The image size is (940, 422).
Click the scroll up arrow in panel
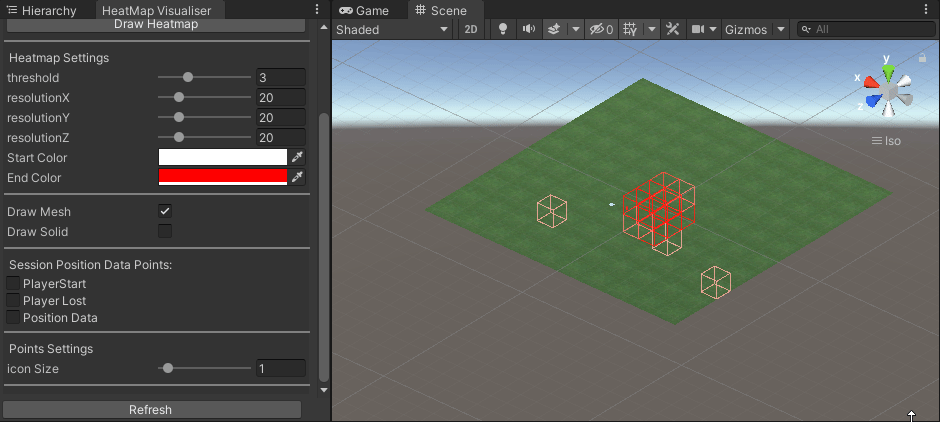click(324, 27)
